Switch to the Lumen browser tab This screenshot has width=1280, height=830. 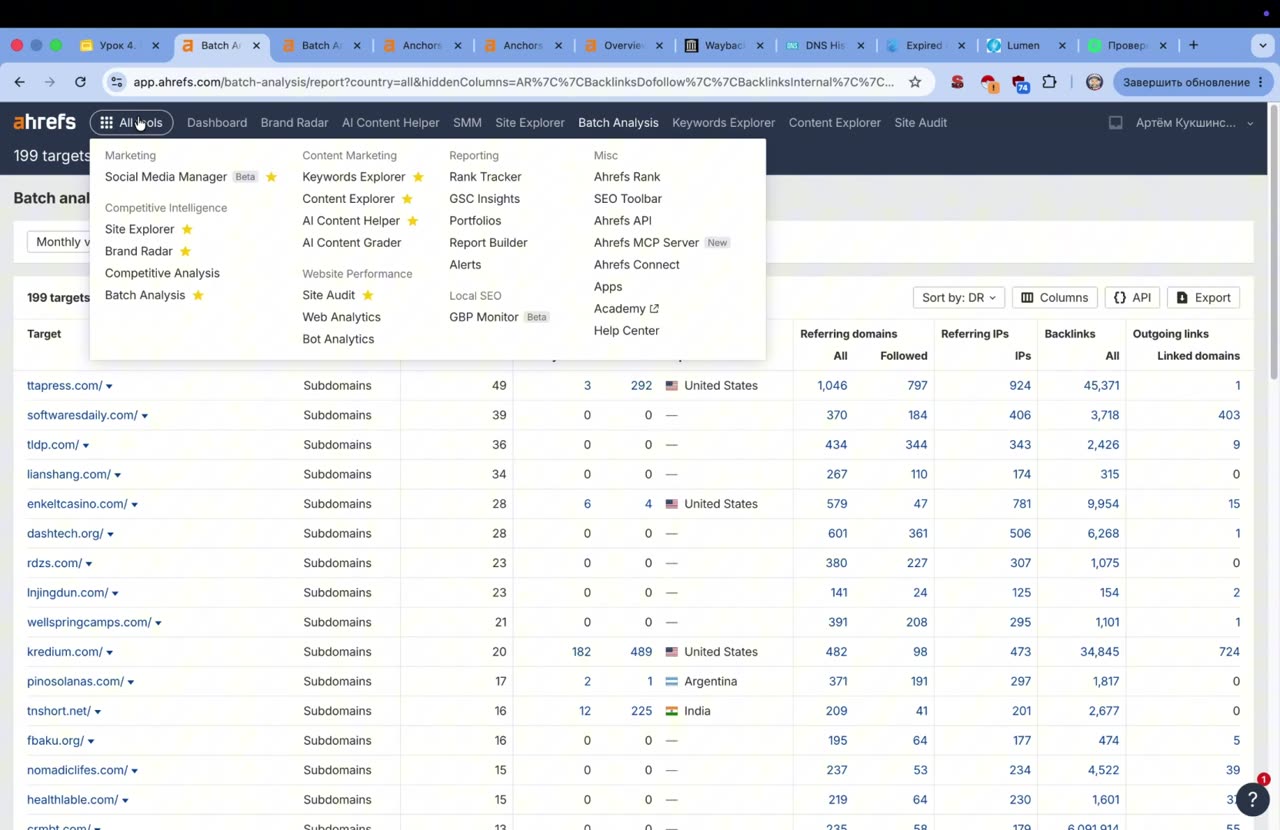(1026, 45)
